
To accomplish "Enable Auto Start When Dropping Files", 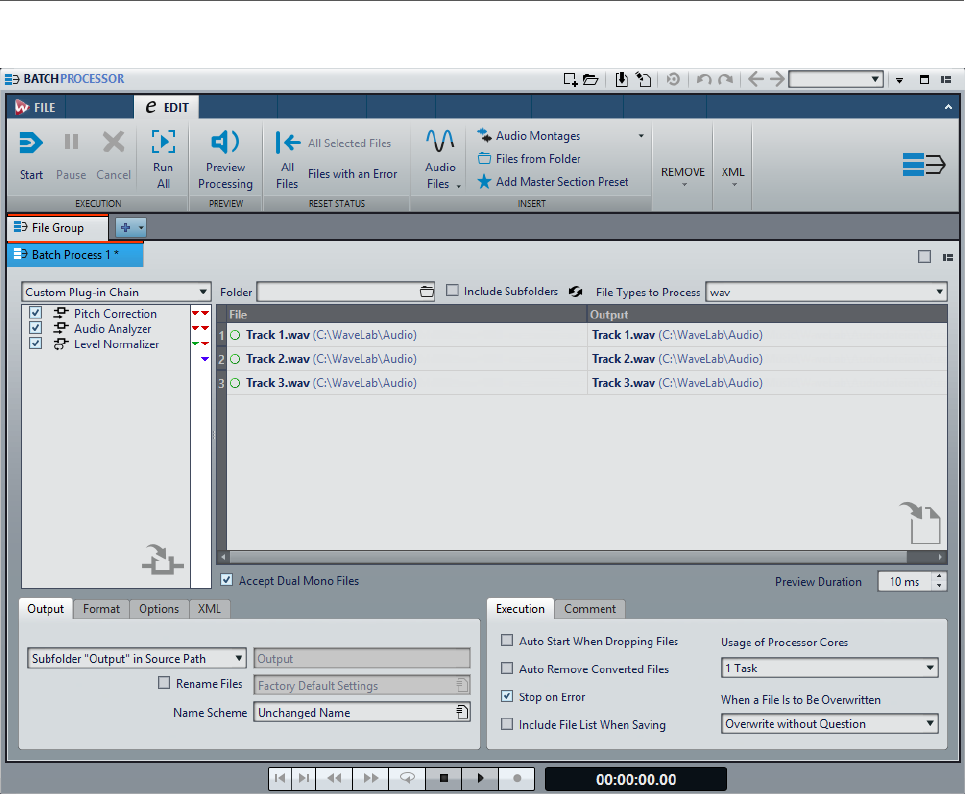I will 507,641.
